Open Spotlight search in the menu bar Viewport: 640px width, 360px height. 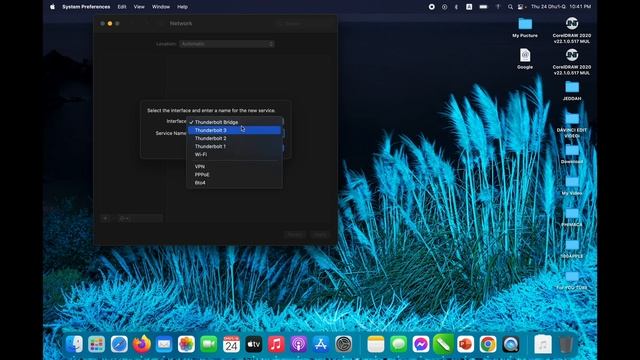pyautogui.click(x=510, y=7)
